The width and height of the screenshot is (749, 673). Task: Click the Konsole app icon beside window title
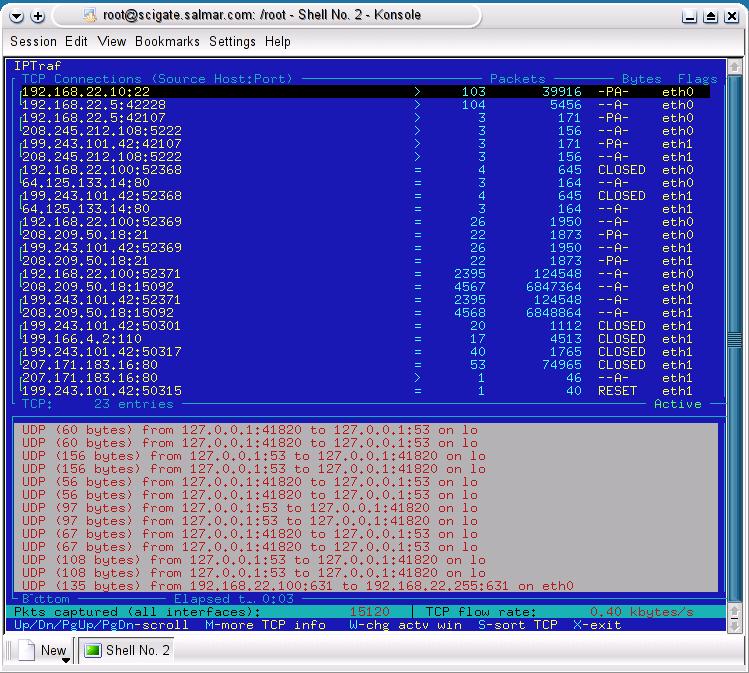click(x=90, y=16)
